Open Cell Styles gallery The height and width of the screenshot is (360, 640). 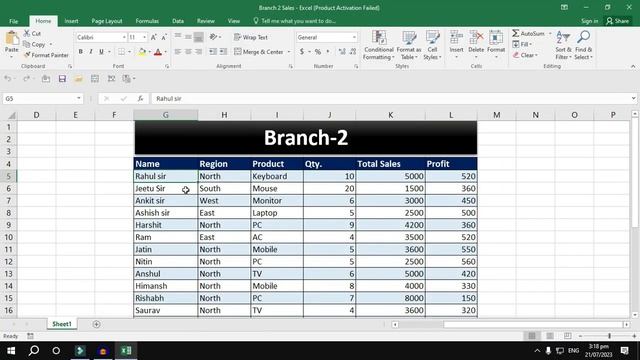[x=432, y=45]
